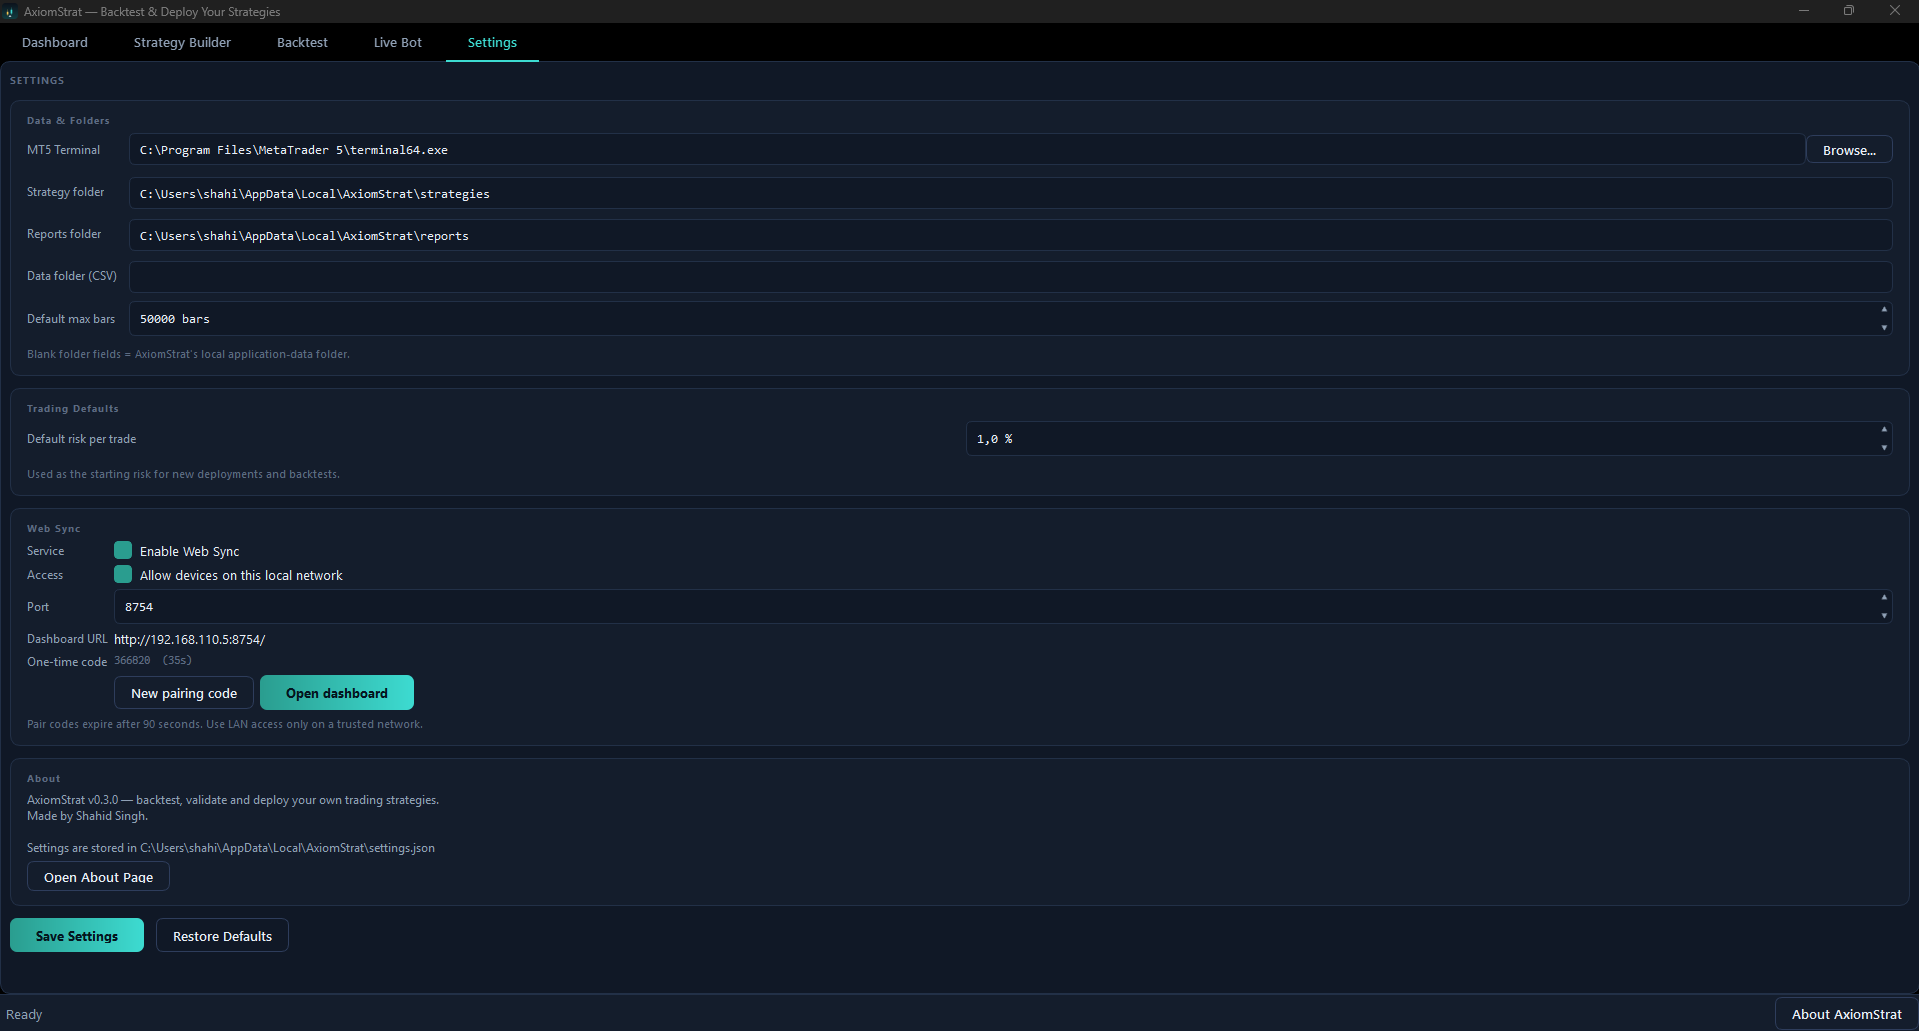Click the Made by Shahid Singh text

click(x=87, y=816)
